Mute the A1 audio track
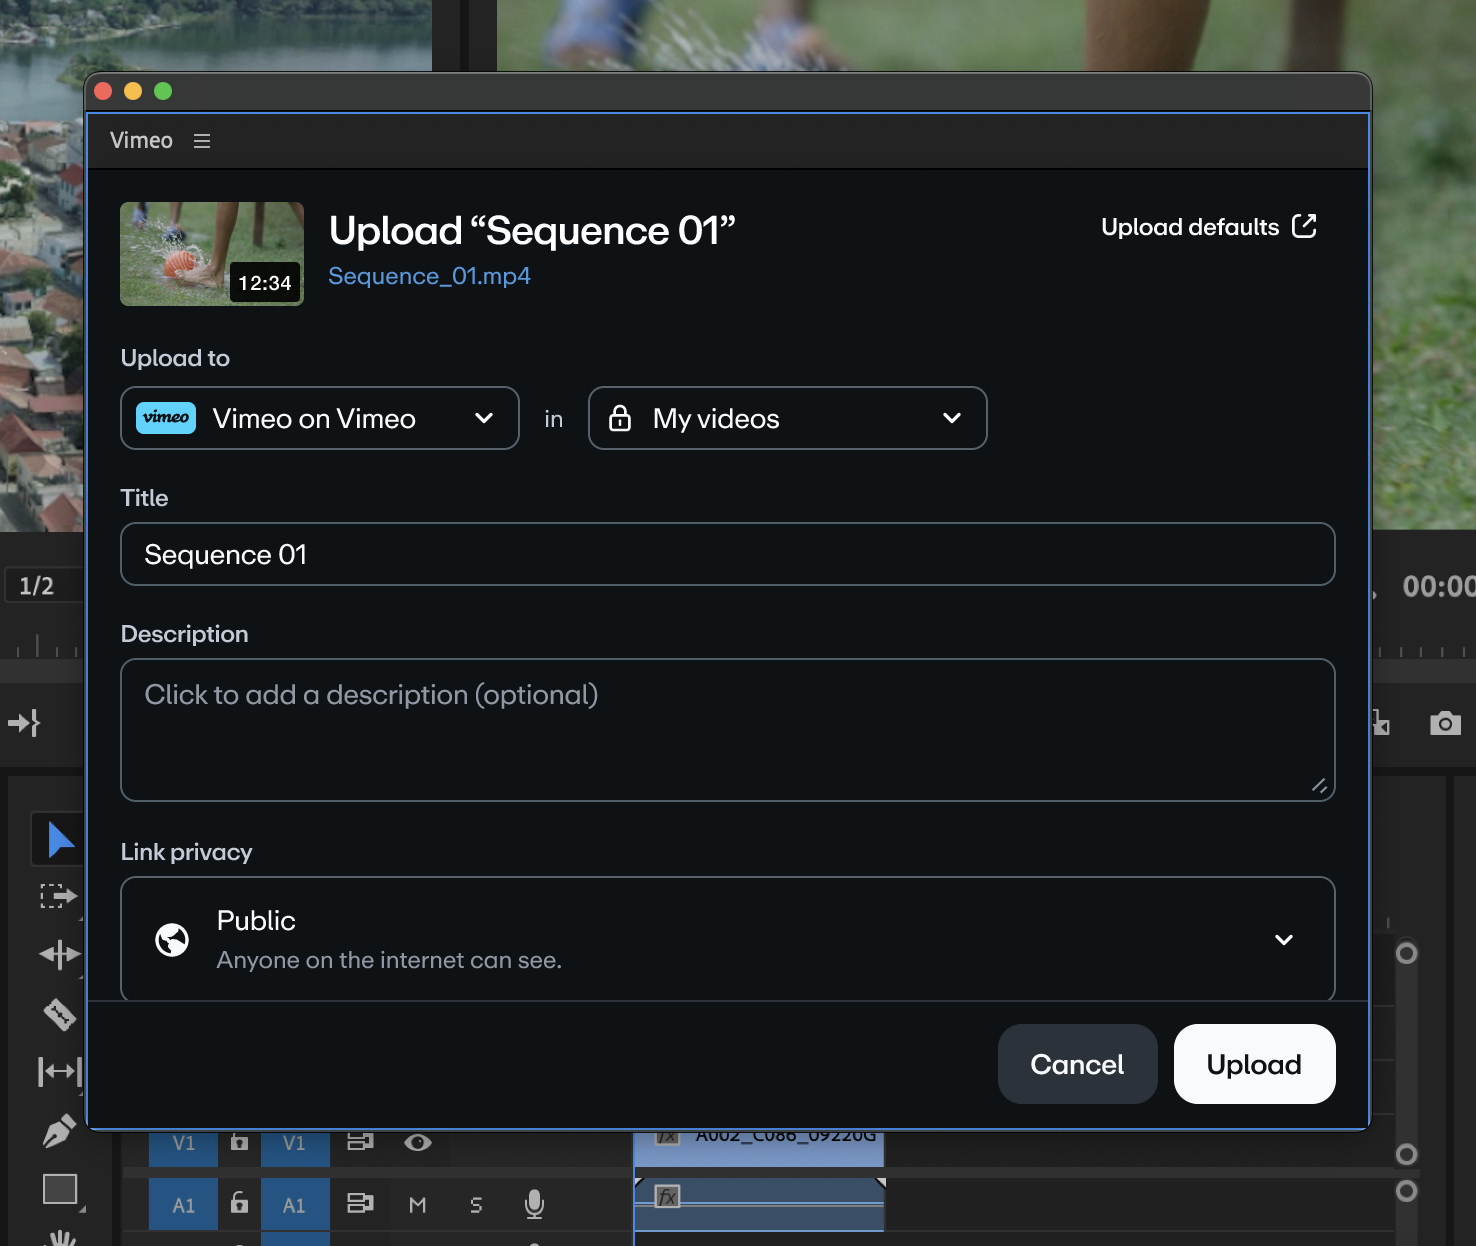The height and width of the screenshot is (1246, 1476). tap(418, 1205)
